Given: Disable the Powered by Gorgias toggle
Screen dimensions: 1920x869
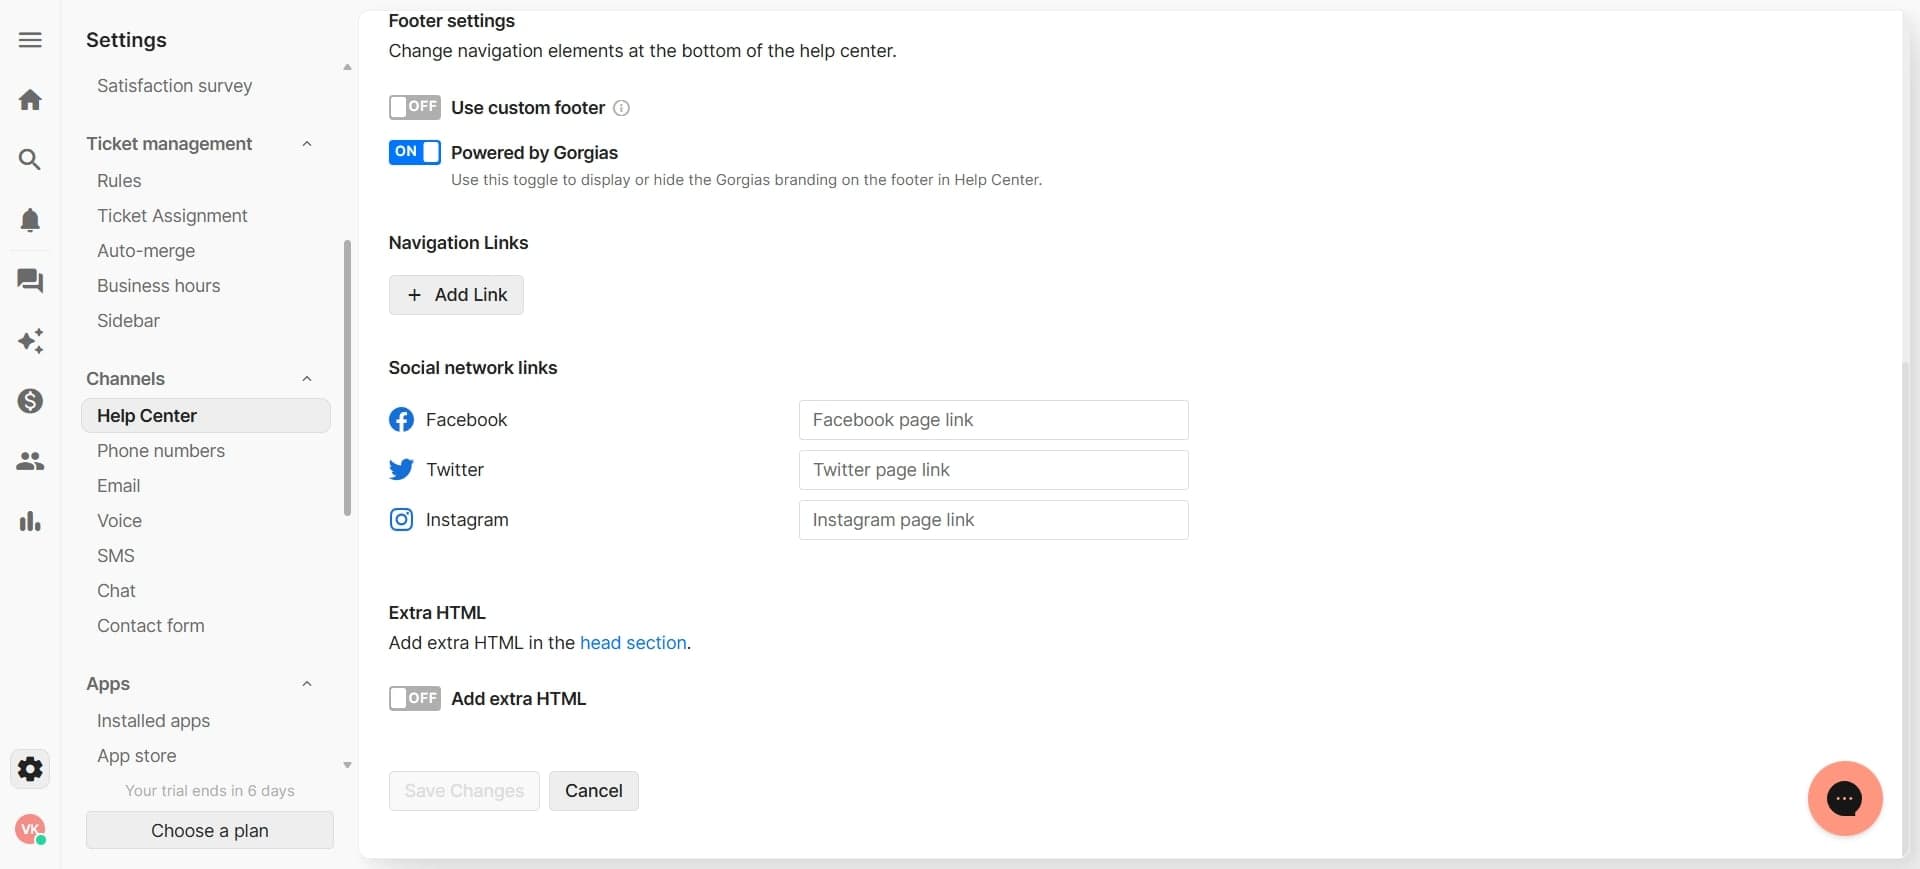Looking at the screenshot, I should pyautogui.click(x=414, y=152).
